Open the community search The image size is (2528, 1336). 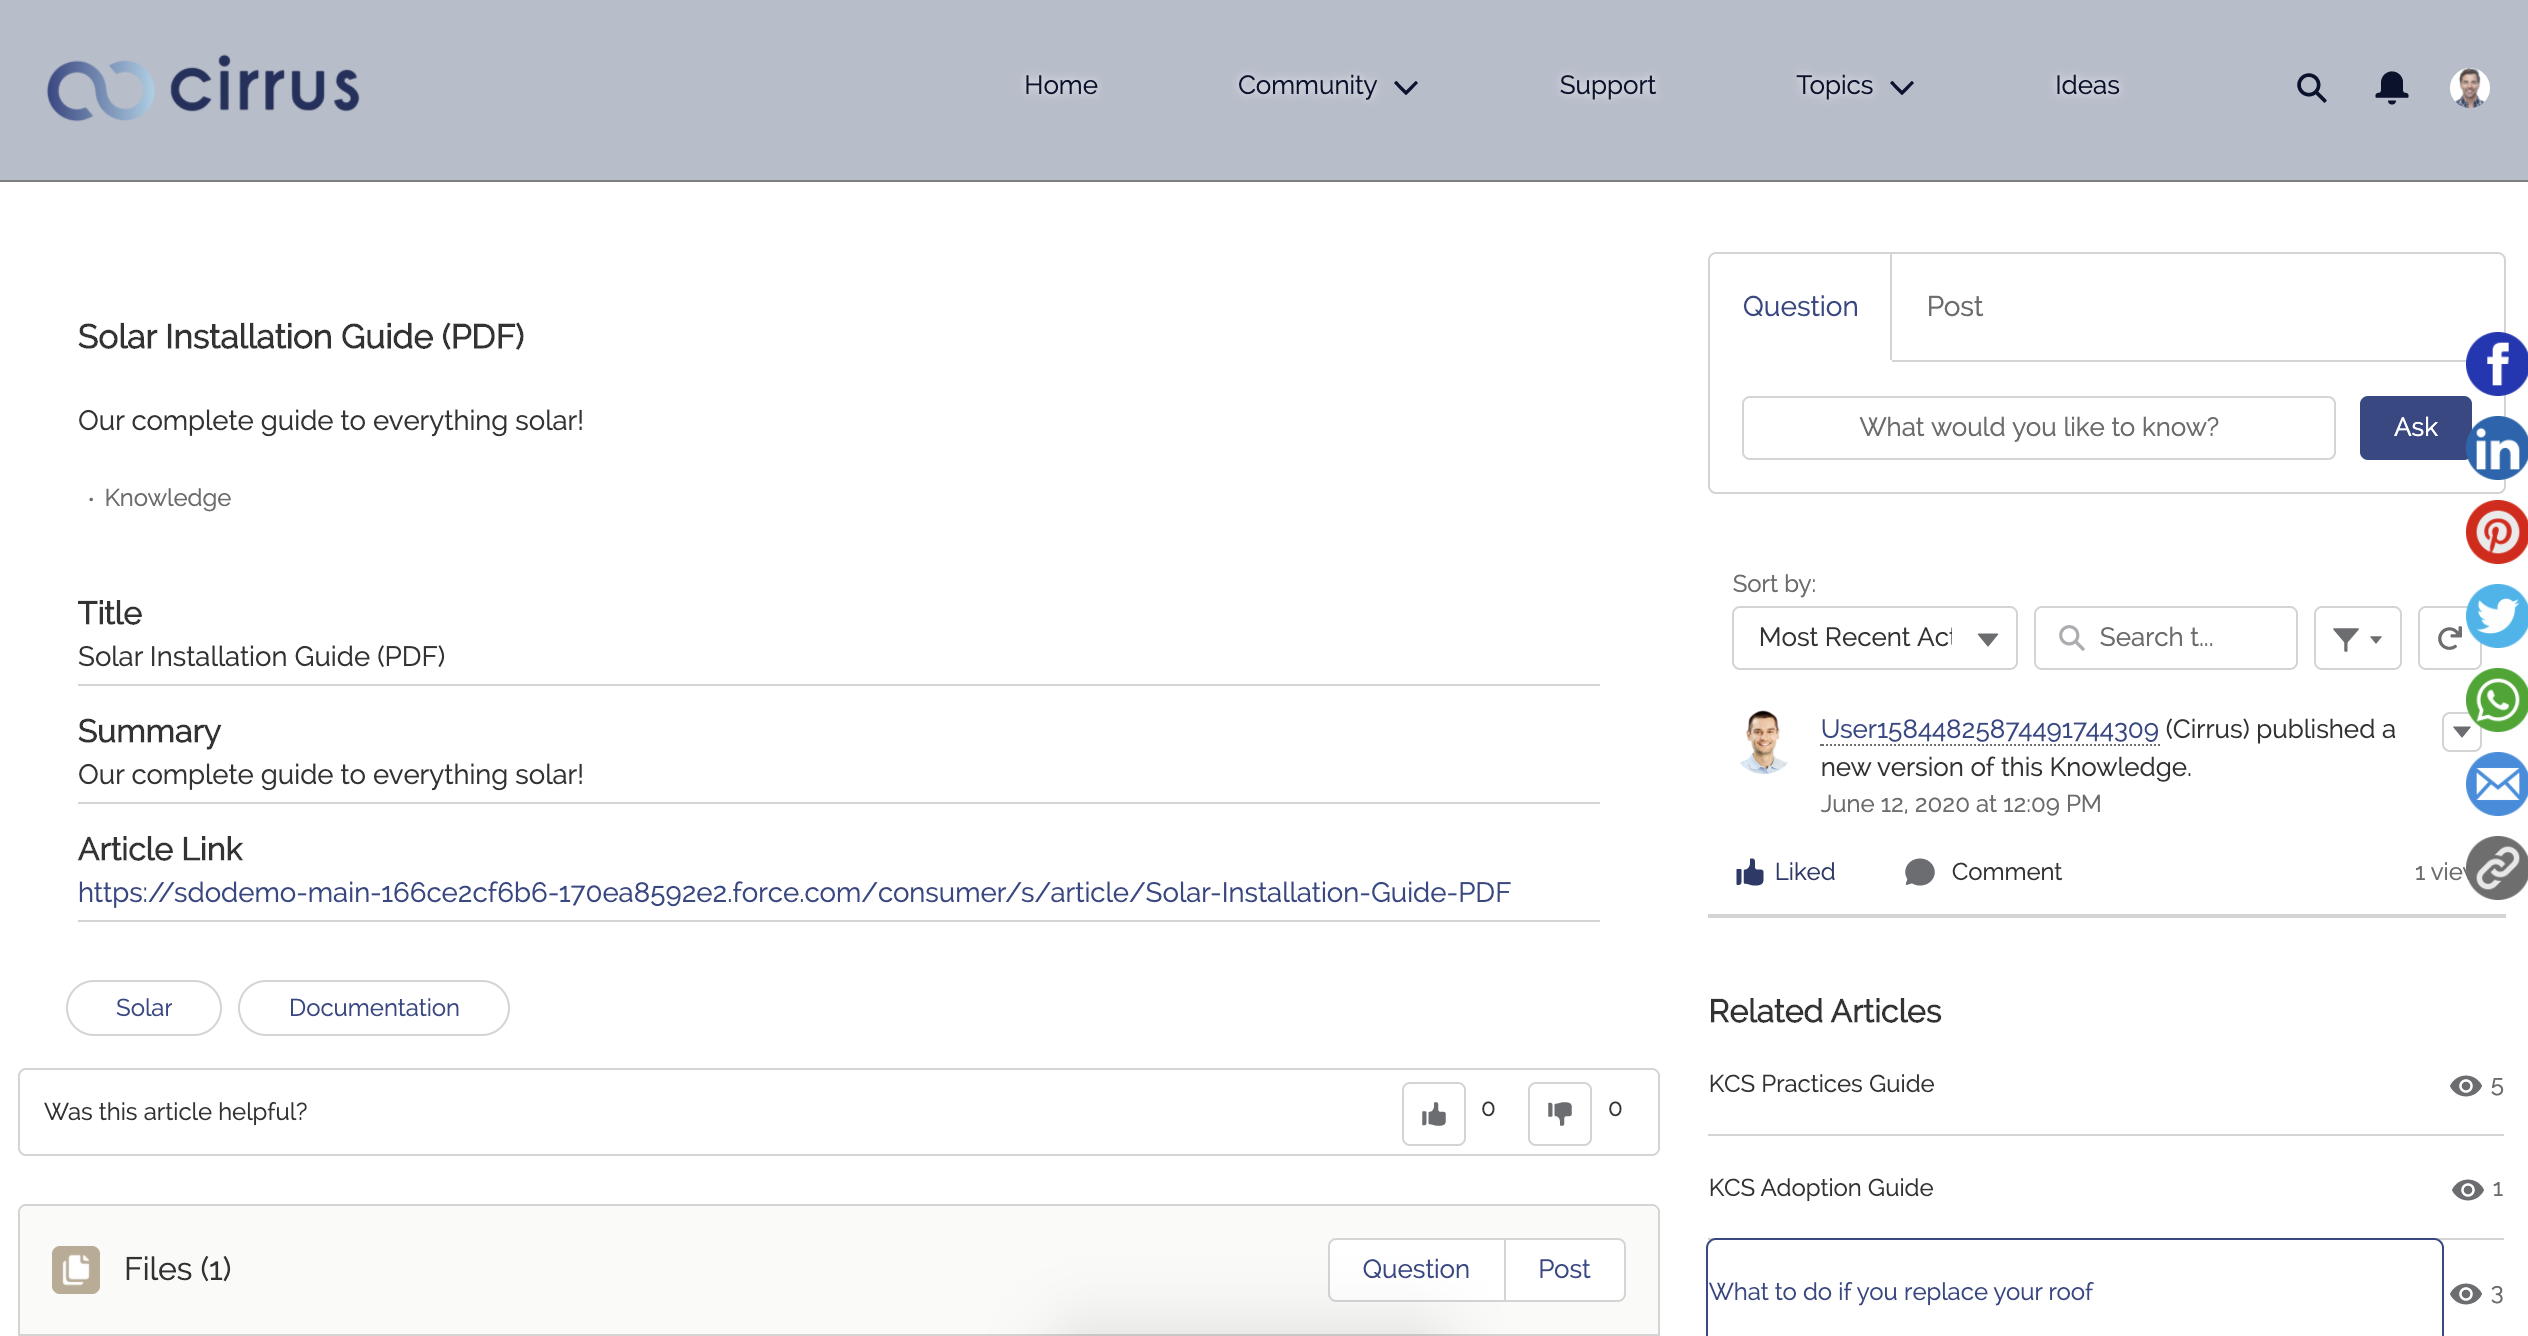coord(2311,88)
